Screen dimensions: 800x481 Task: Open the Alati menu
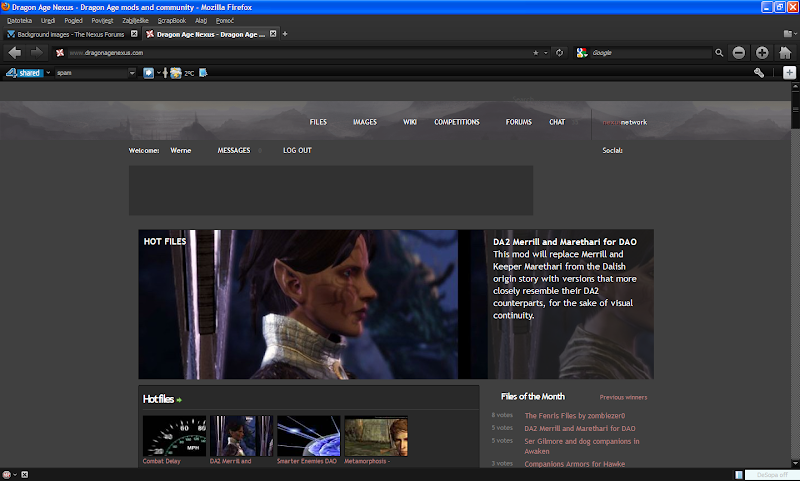pyautogui.click(x=201, y=20)
